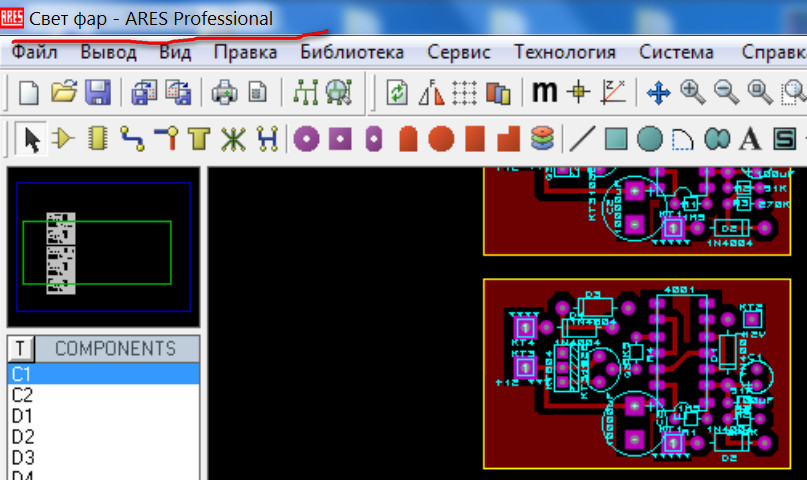Click the export region icon
The width and height of the screenshot is (807, 480).
[178, 93]
